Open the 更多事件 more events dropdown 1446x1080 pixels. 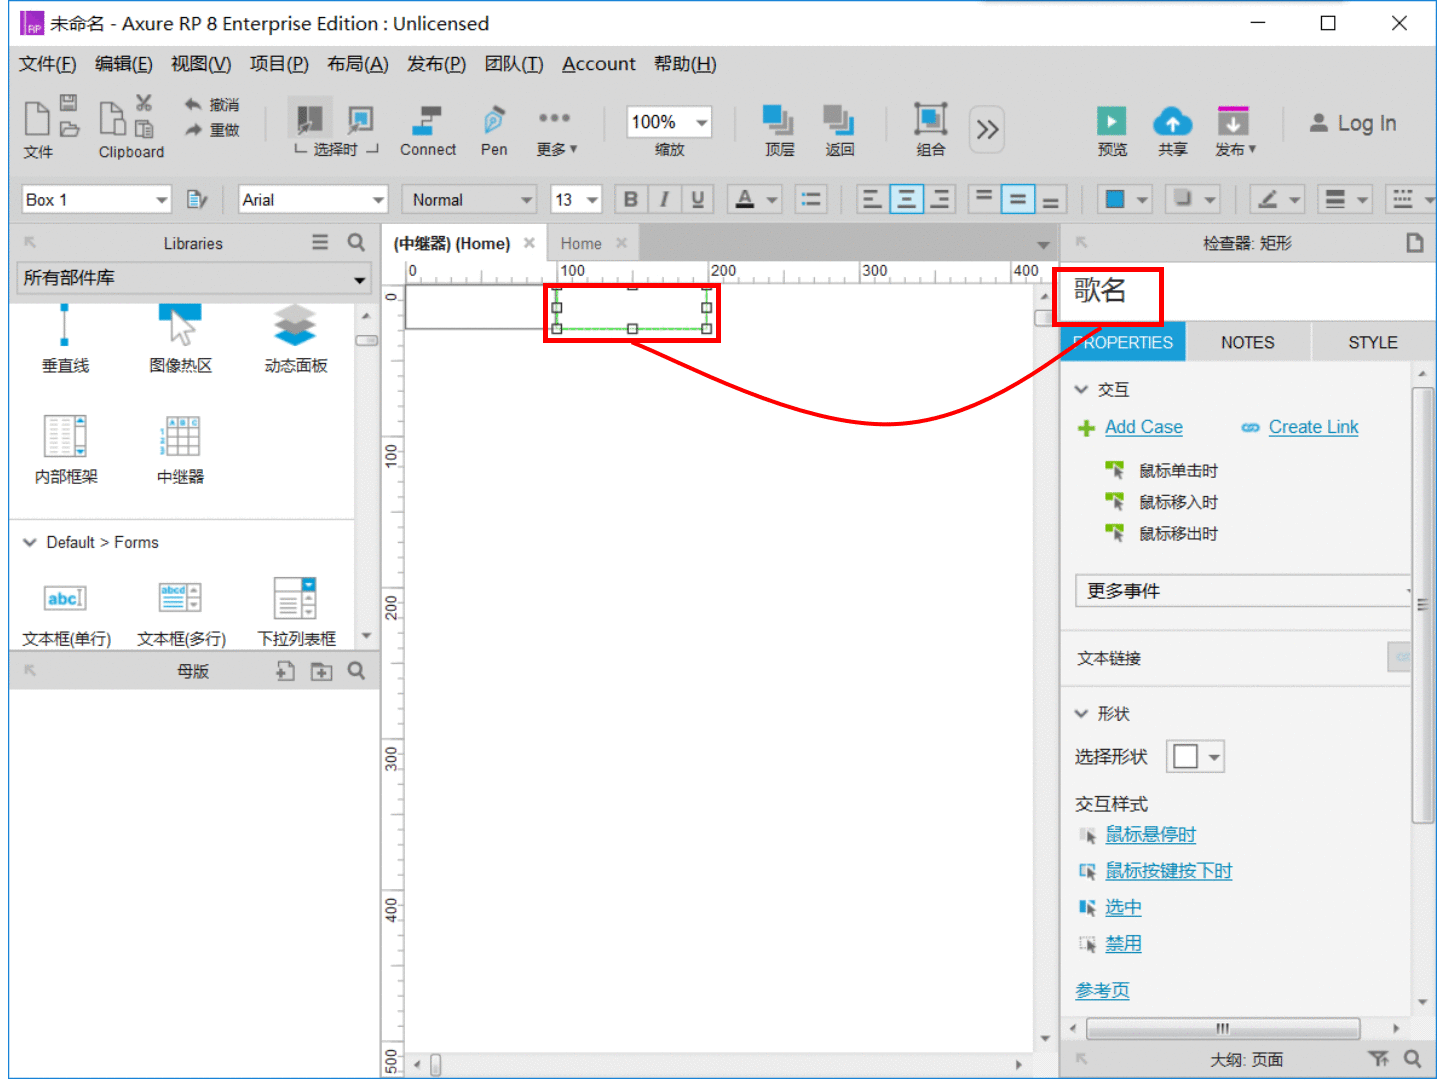pos(1243,591)
